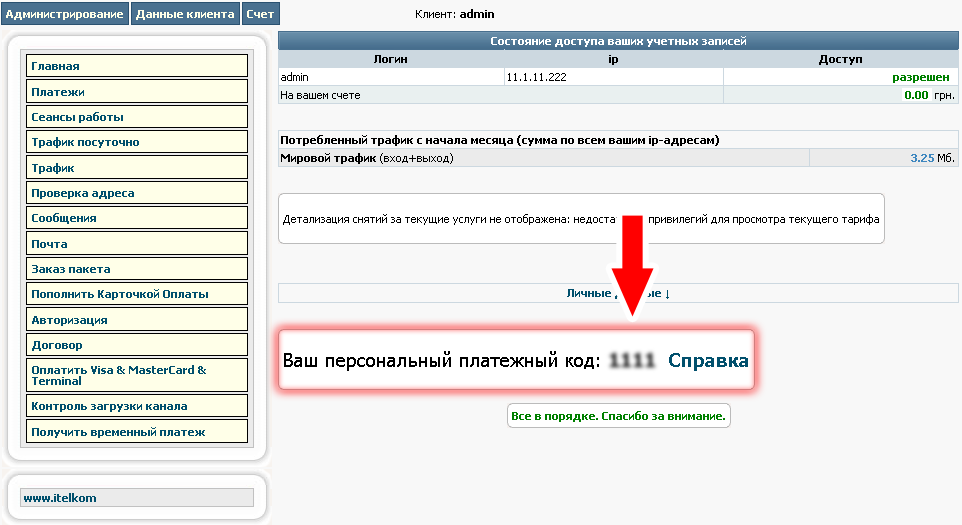This screenshot has height=525, width=962.
Task: Select Заказ пакета in sidebar
Action: 137,269
